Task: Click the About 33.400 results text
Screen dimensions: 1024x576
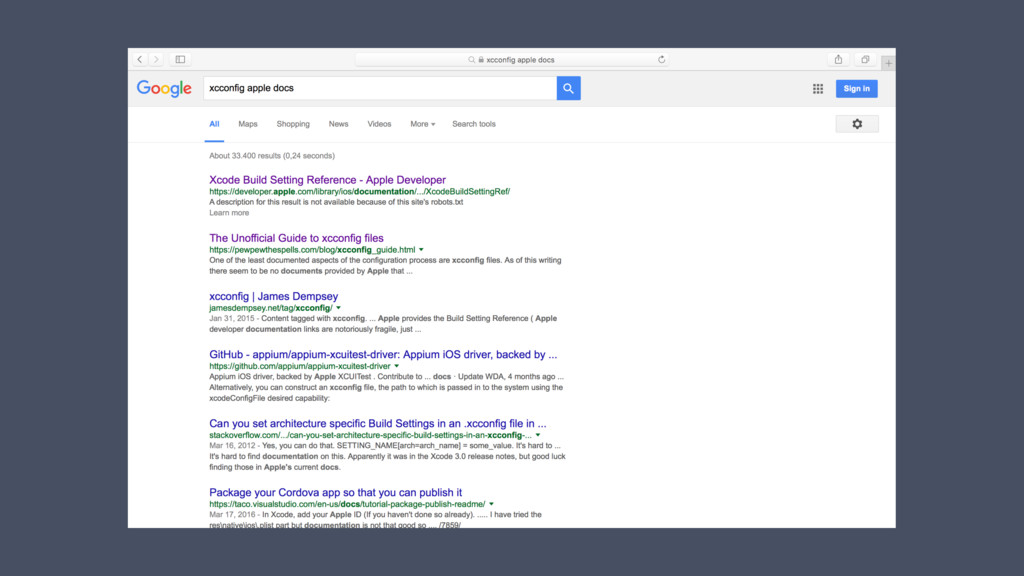Action: [272, 155]
